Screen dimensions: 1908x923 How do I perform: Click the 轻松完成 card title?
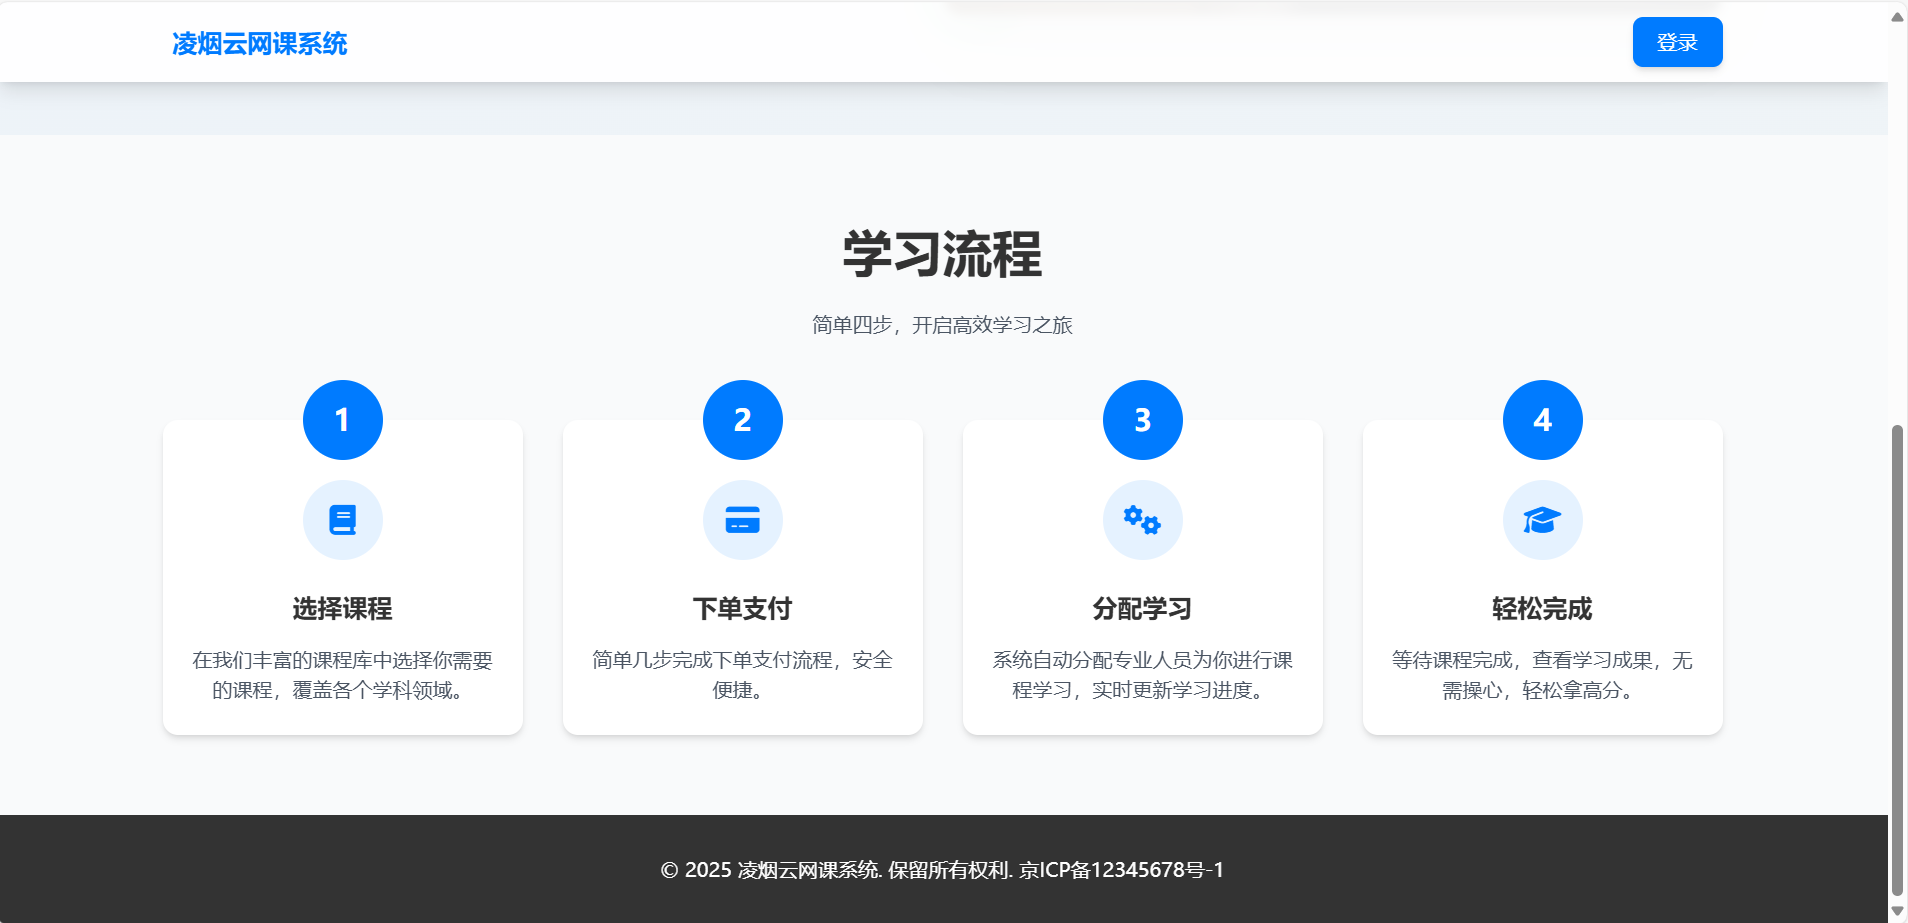pyautogui.click(x=1543, y=608)
